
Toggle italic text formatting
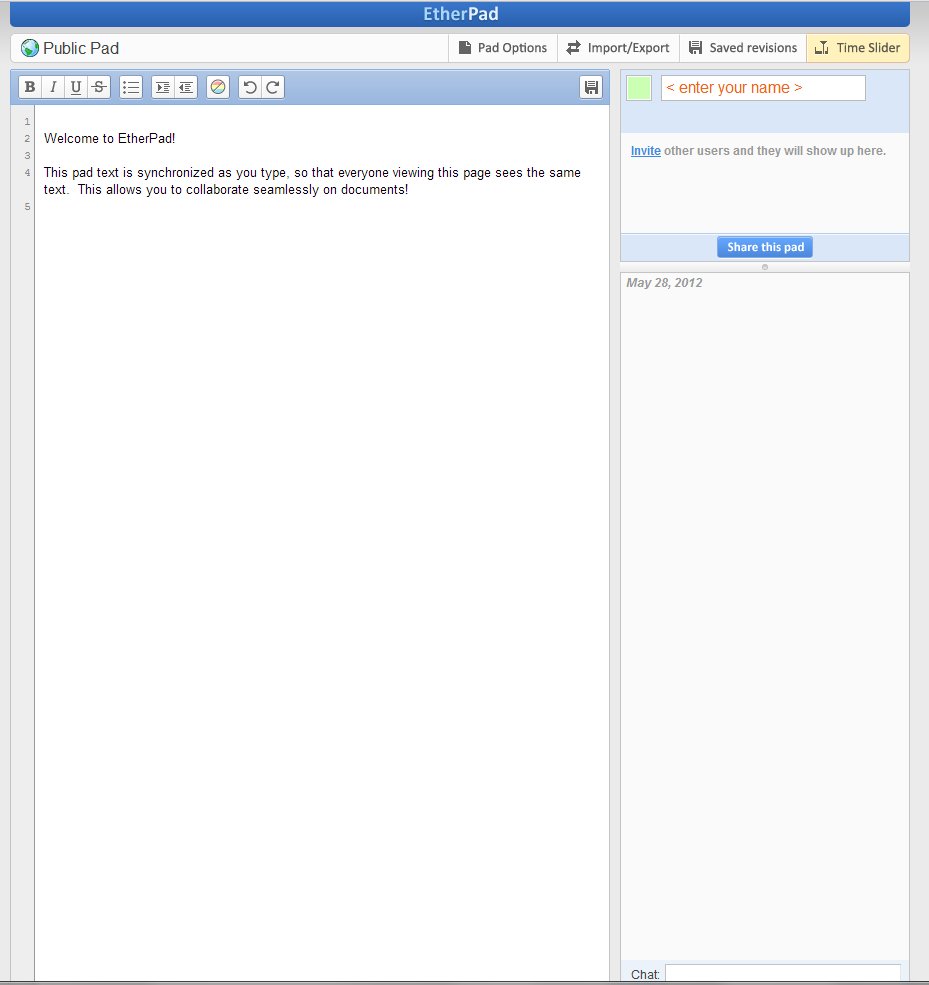click(53, 87)
